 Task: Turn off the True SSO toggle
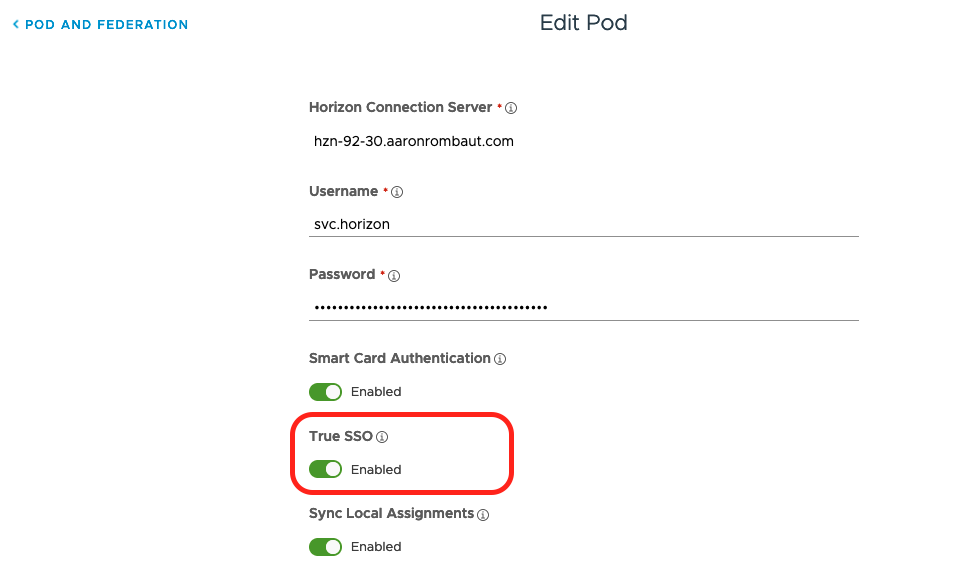tap(325, 469)
